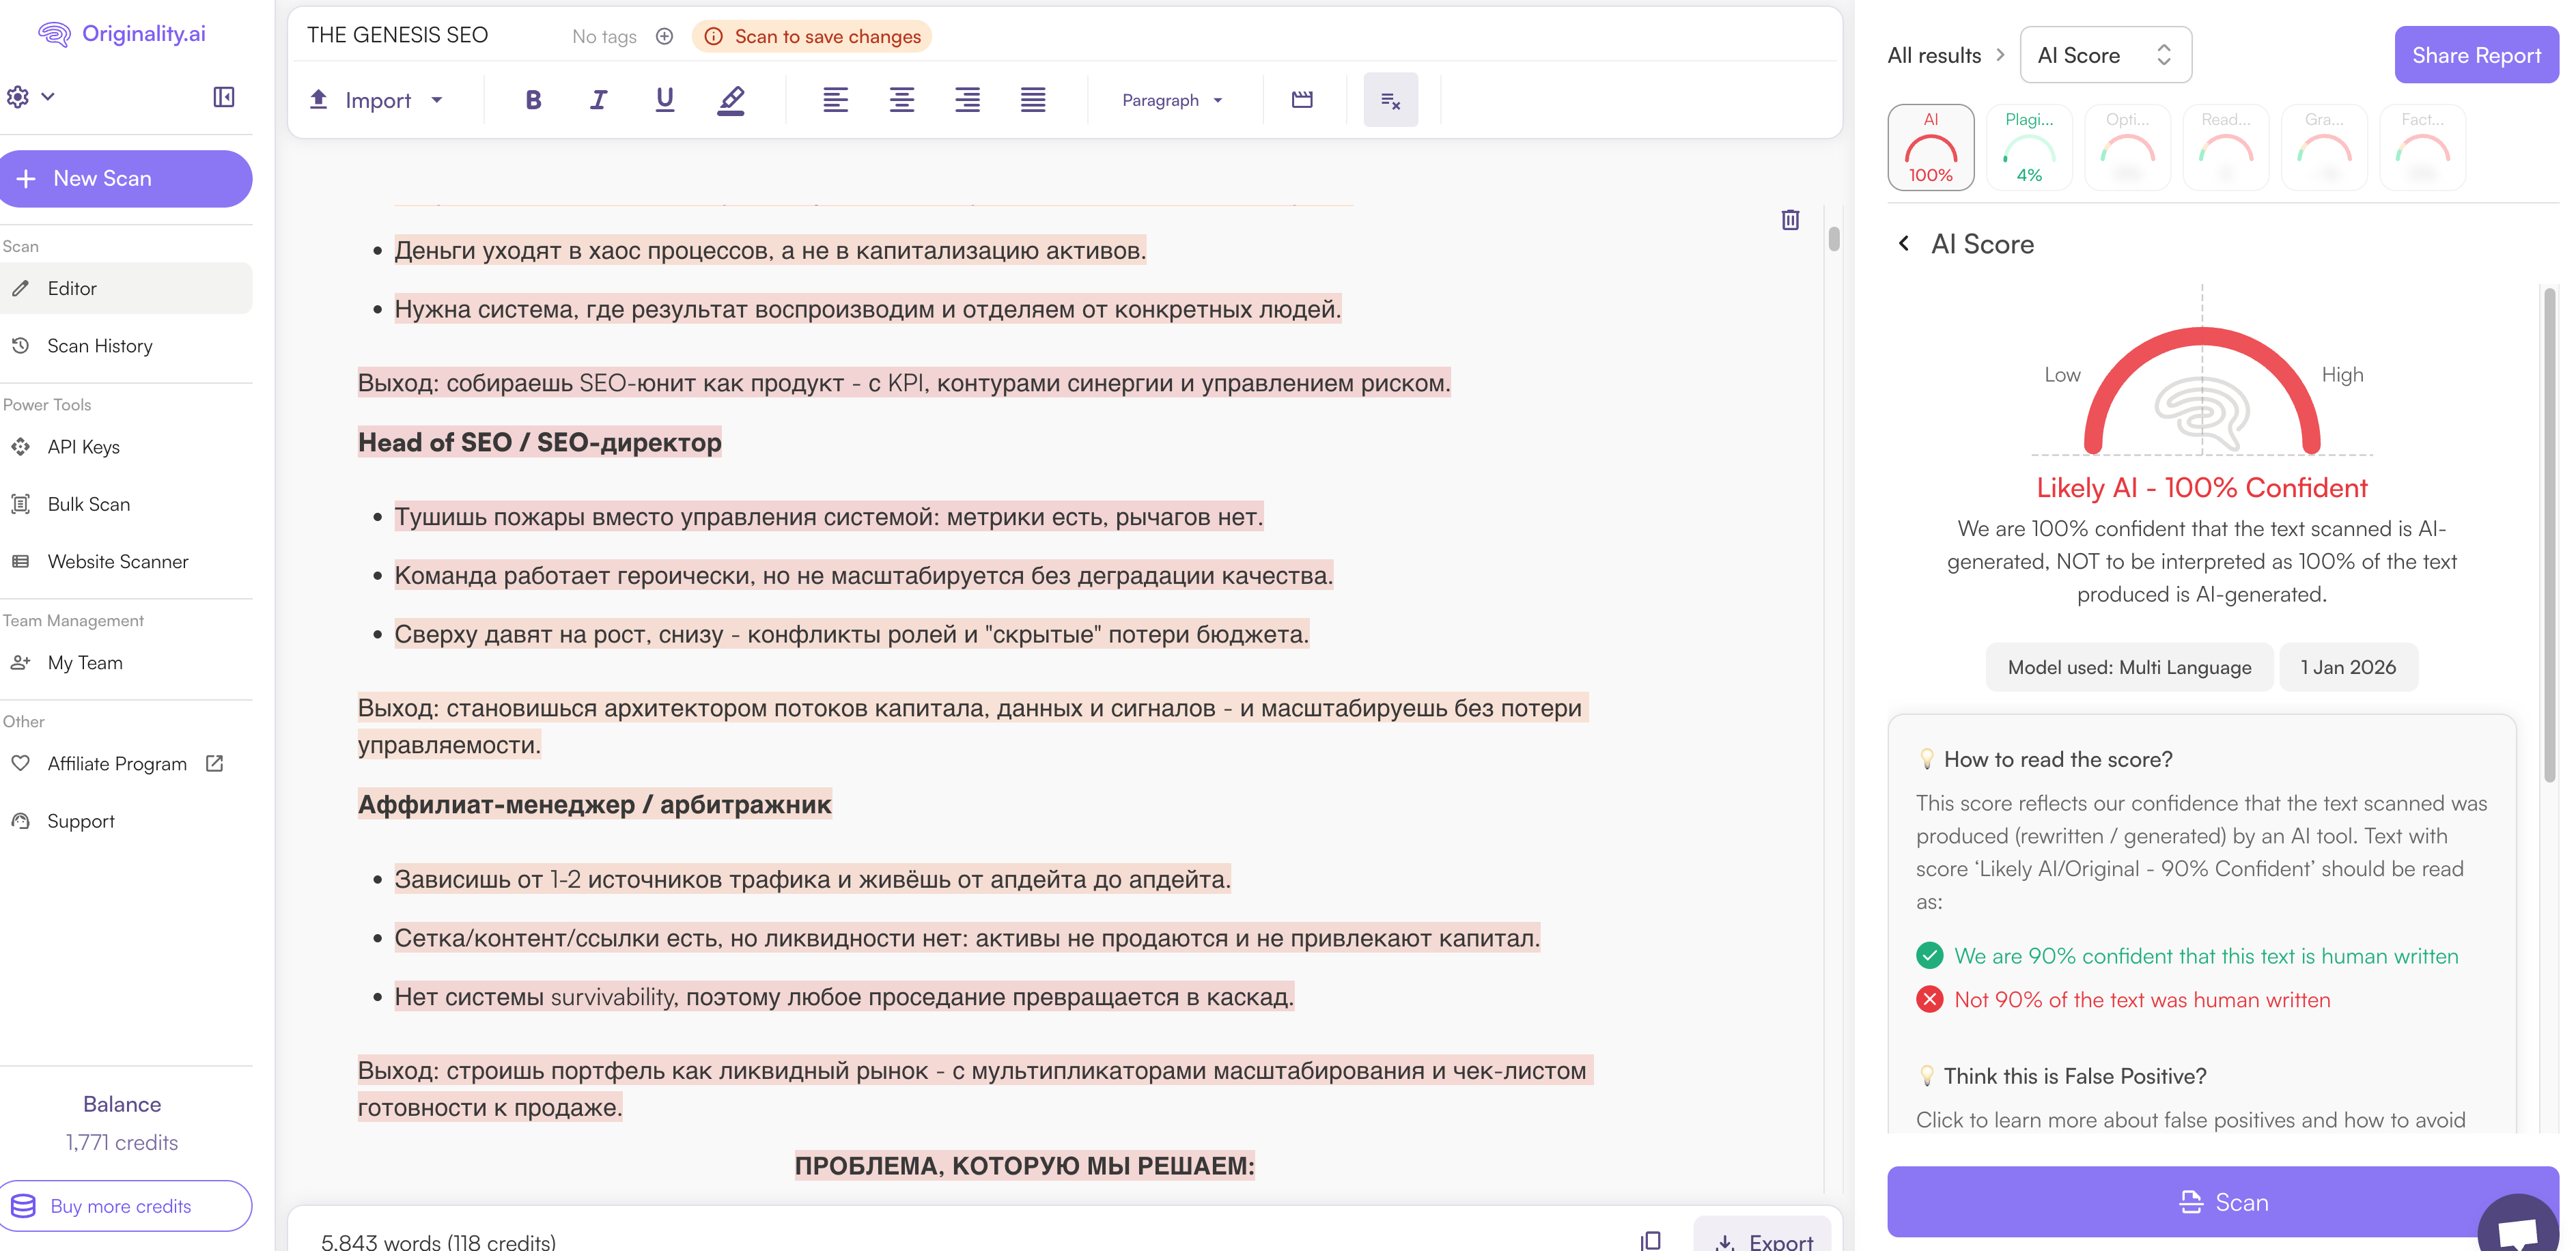
Task: Delete the document with the trash icon
Action: click(1790, 220)
